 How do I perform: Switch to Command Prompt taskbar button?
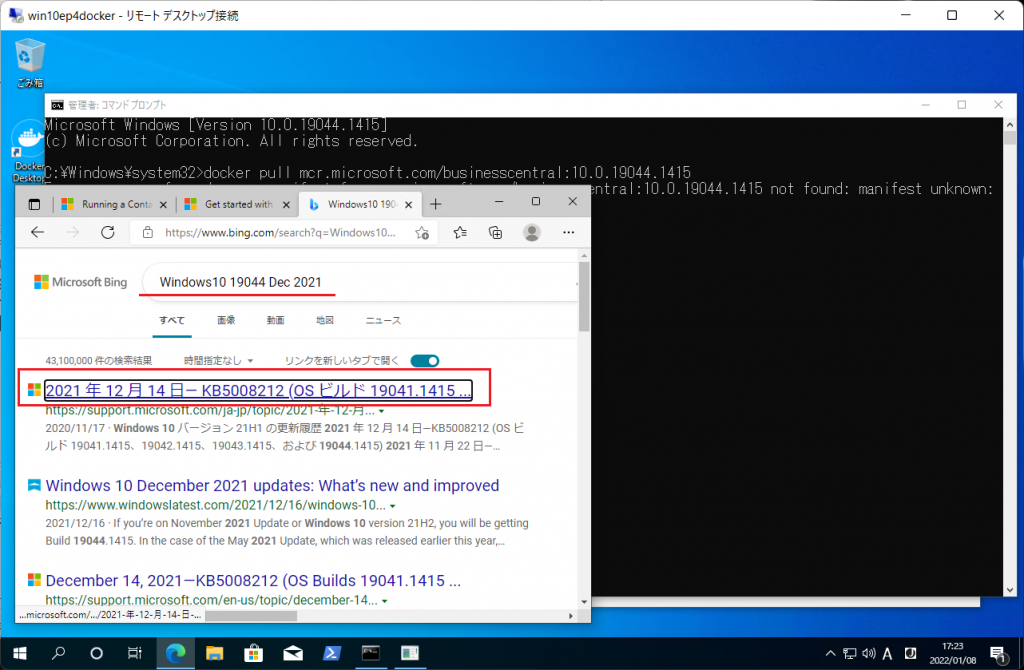click(371, 653)
